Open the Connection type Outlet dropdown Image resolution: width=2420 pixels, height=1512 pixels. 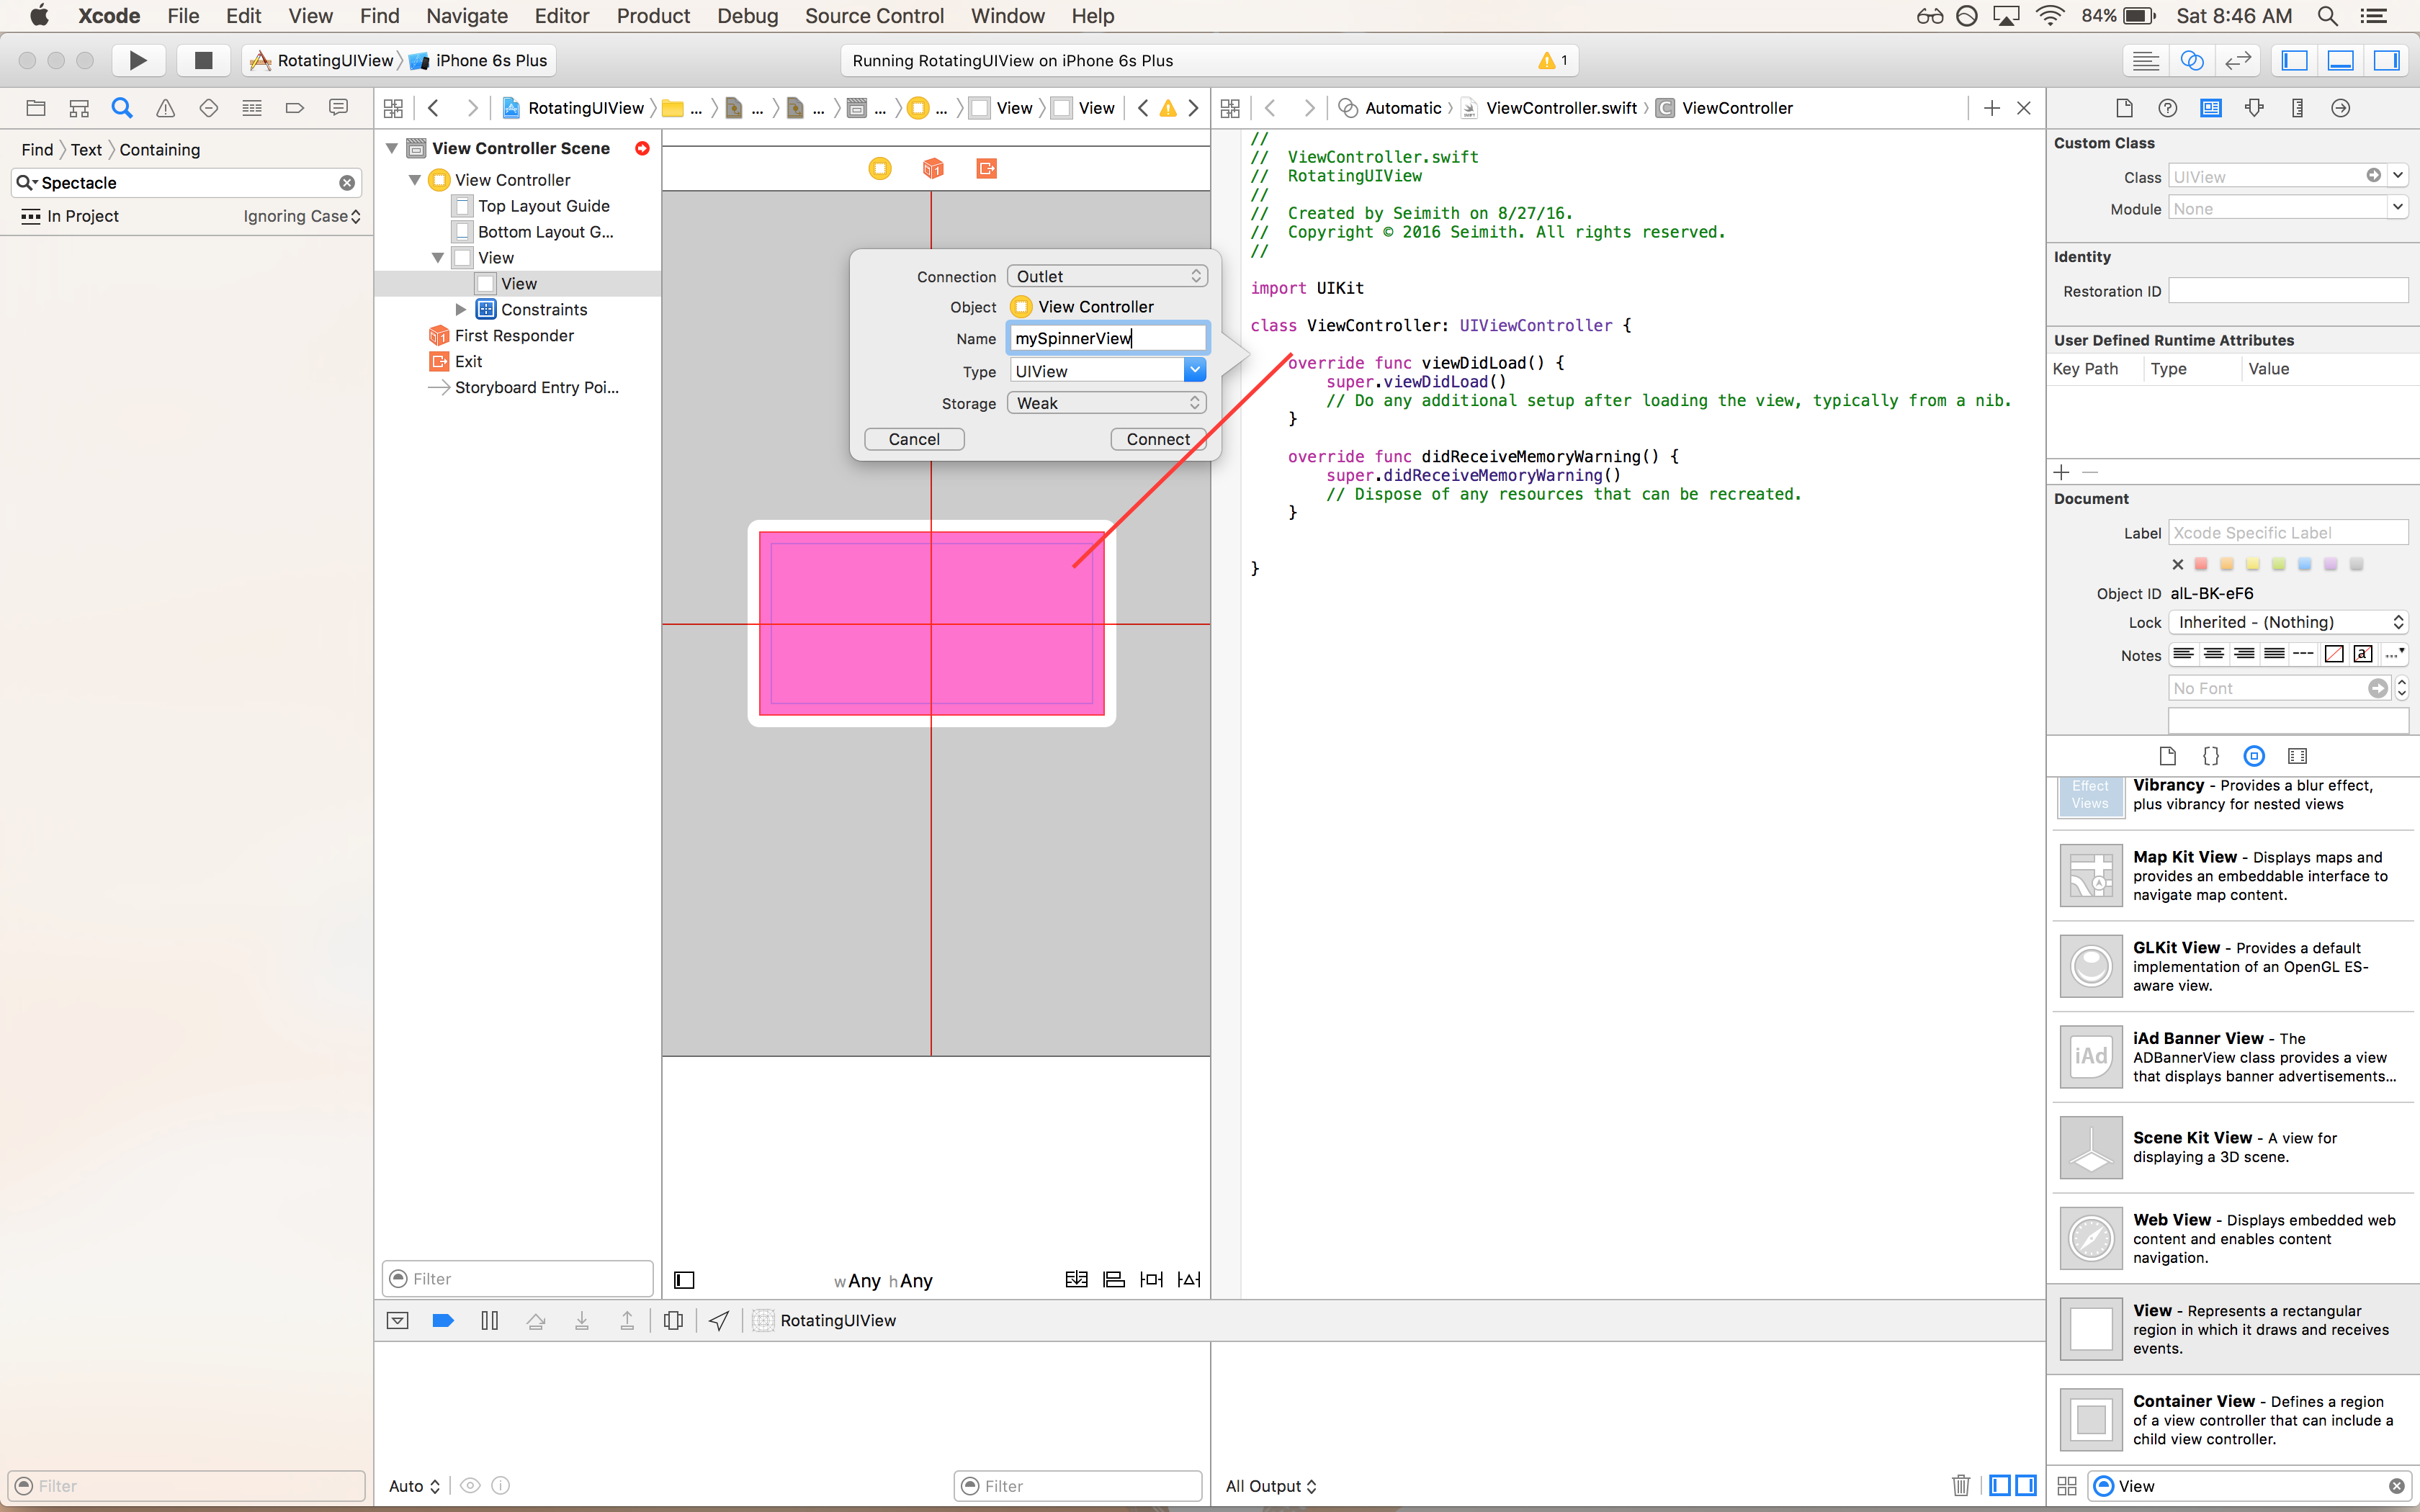coord(1107,276)
